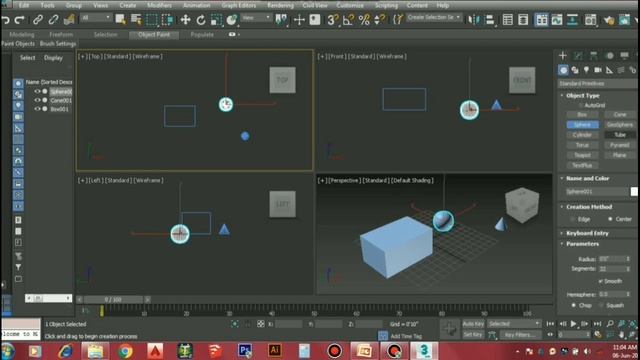Open Photoshop from the taskbar

244,351
